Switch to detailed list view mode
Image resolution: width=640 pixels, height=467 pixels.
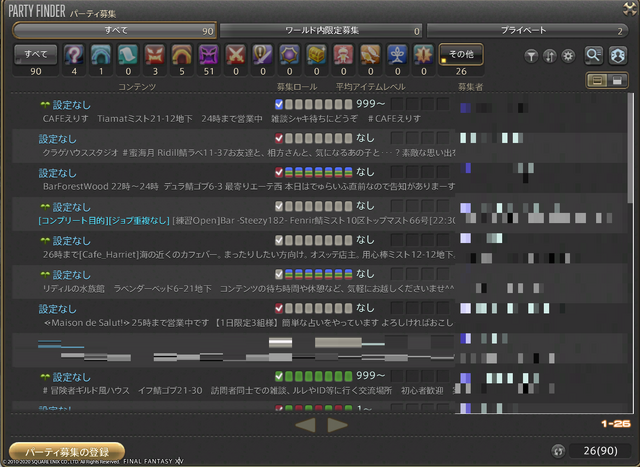pos(597,79)
